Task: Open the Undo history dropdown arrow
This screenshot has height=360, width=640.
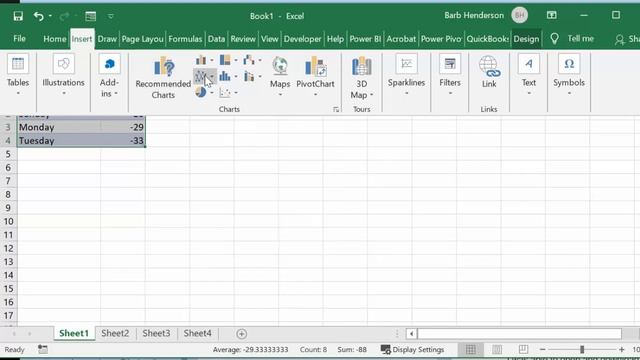Action: (x=50, y=16)
